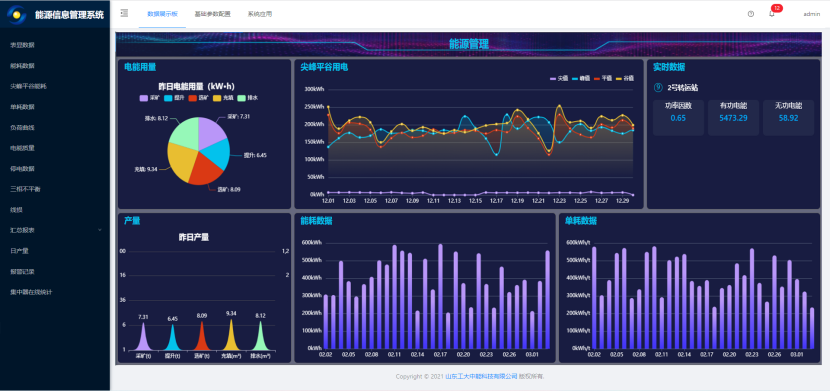
Task: Click the 昨日电能用量 (kW•h) heading
Action: click(x=196, y=86)
